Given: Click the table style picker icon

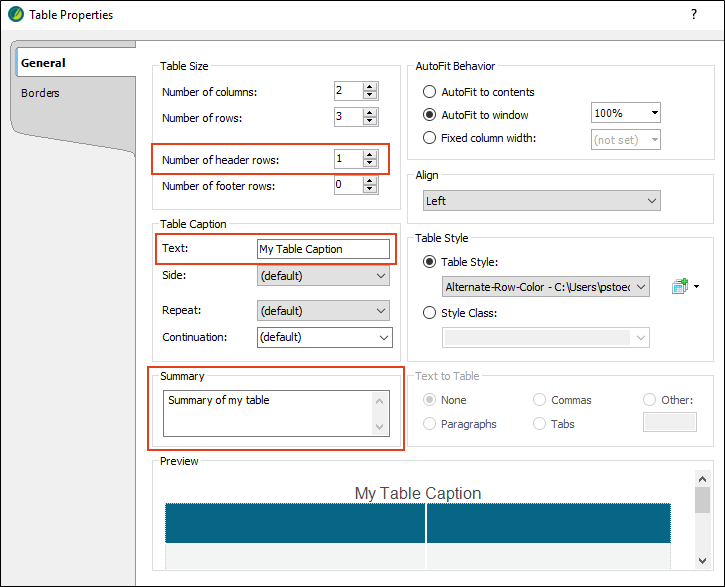Looking at the screenshot, I should click(680, 287).
